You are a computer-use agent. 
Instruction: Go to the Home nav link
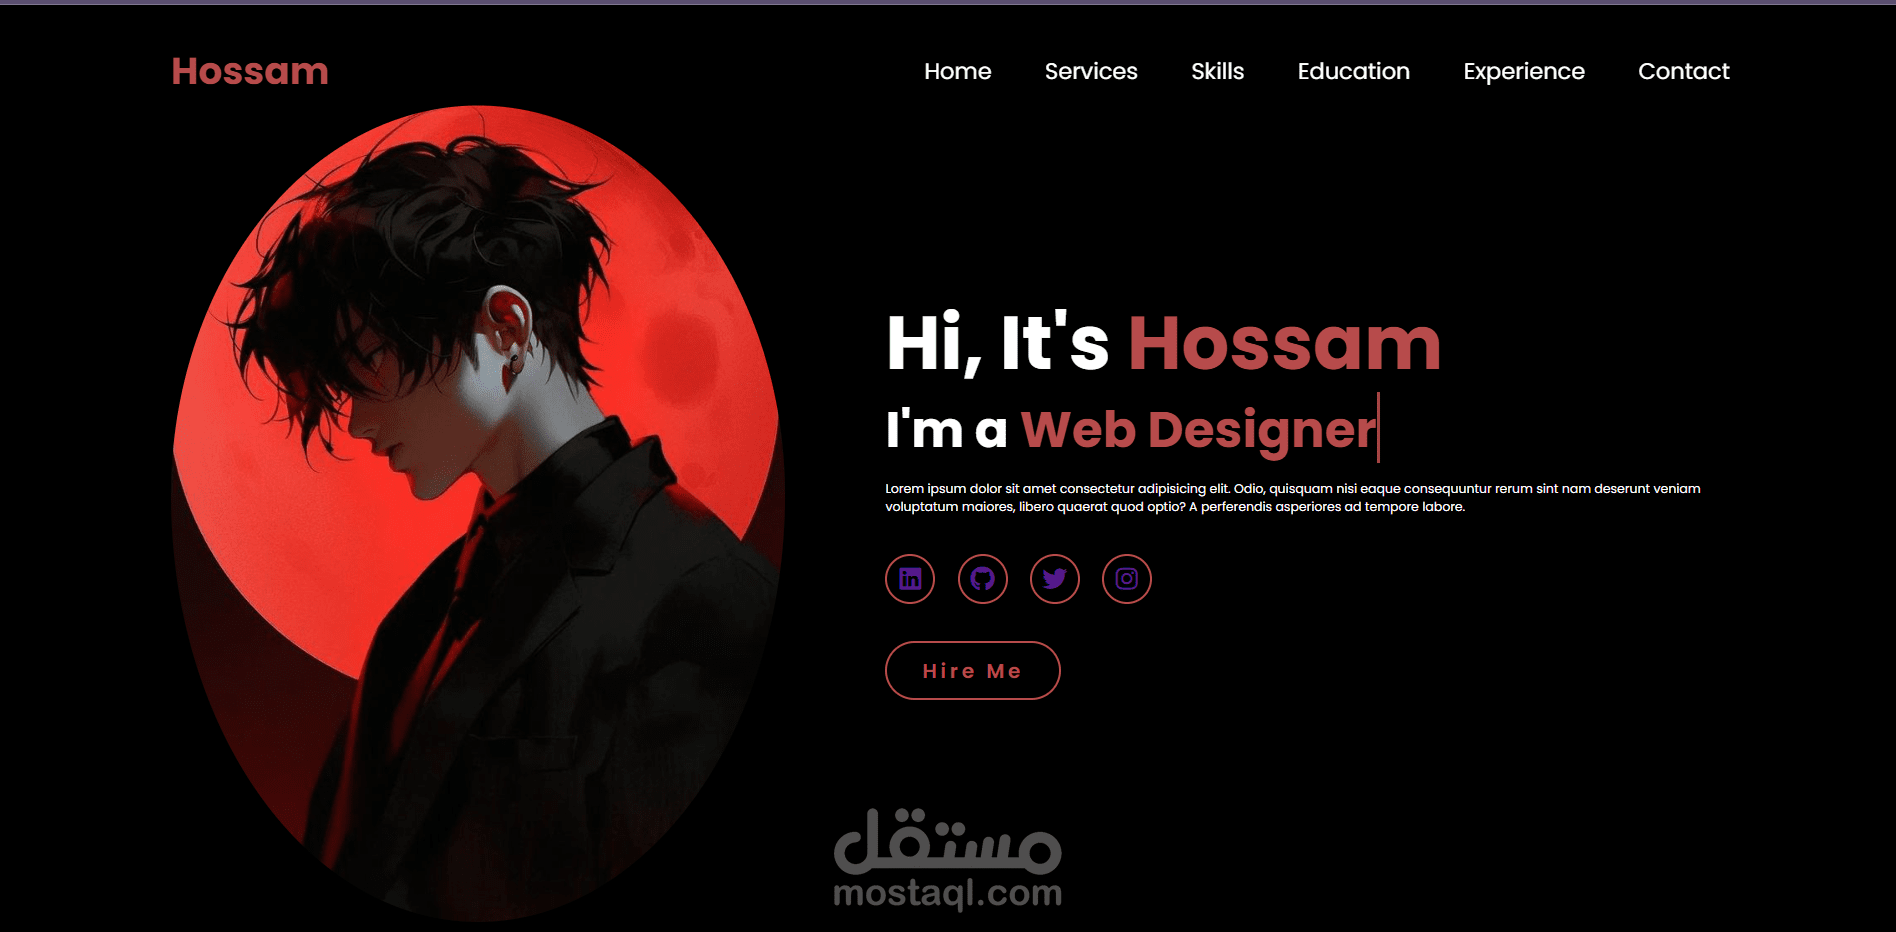957,71
